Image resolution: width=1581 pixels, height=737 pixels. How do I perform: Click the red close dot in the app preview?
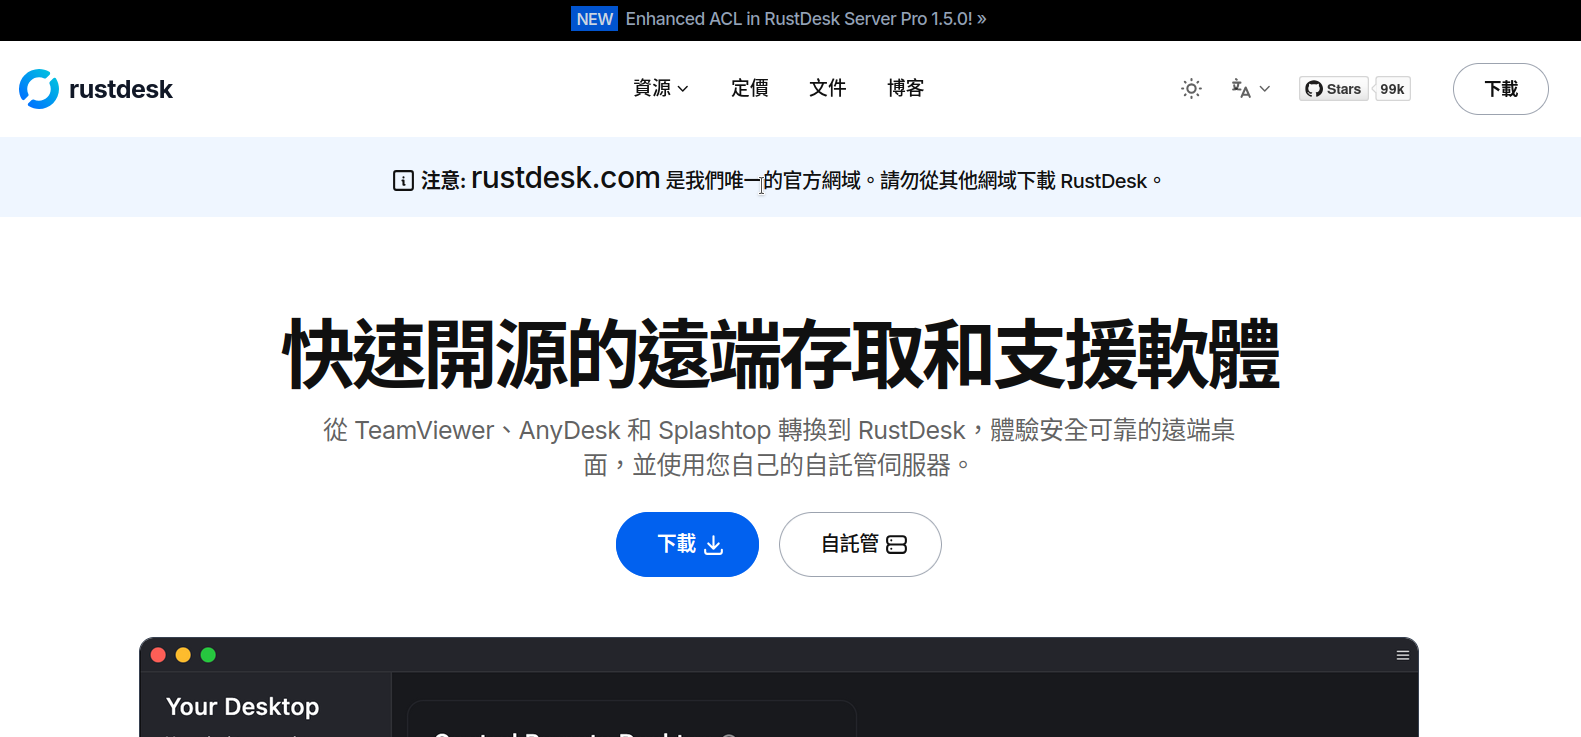pos(158,655)
